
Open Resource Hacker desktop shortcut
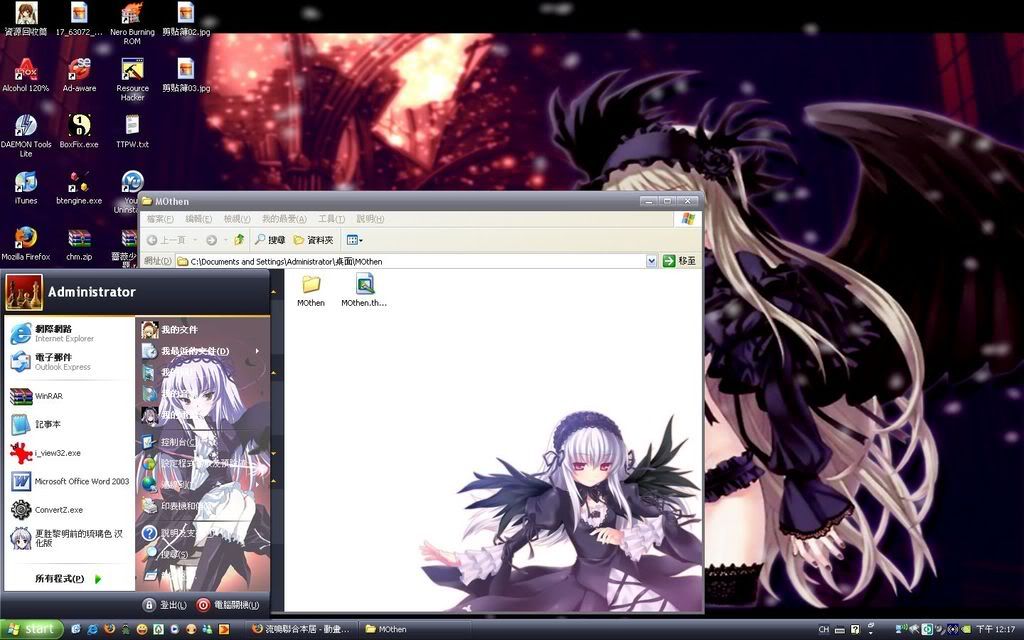pyautogui.click(x=132, y=80)
